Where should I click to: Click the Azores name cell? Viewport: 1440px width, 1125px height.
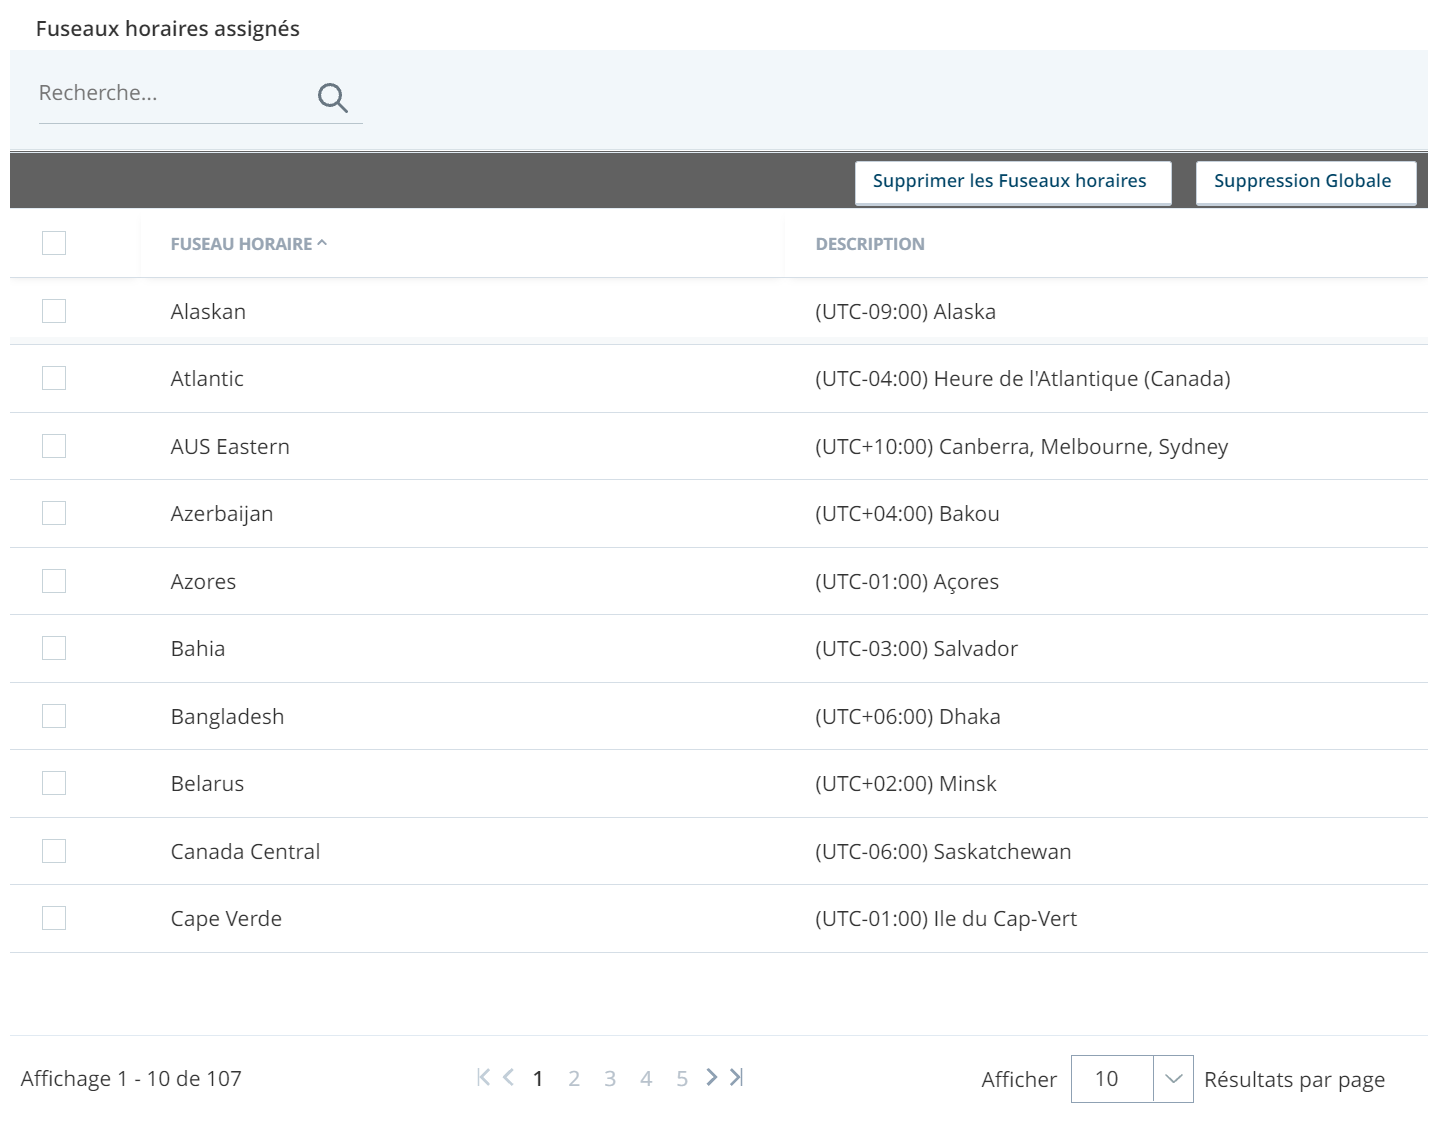[x=203, y=581]
